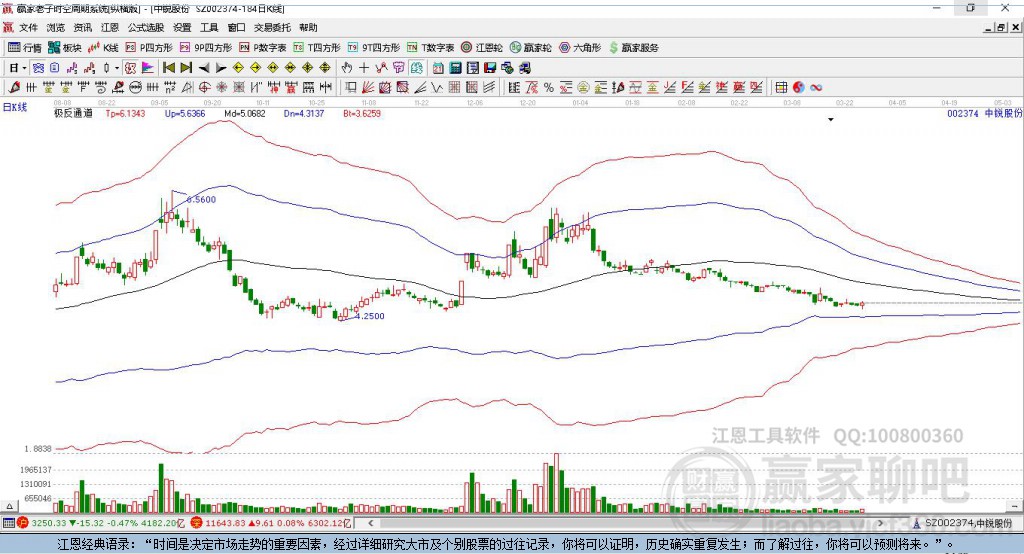The height and width of the screenshot is (554, 1024).
Task: Open the T数字表 tool
Action: (430, 48)
